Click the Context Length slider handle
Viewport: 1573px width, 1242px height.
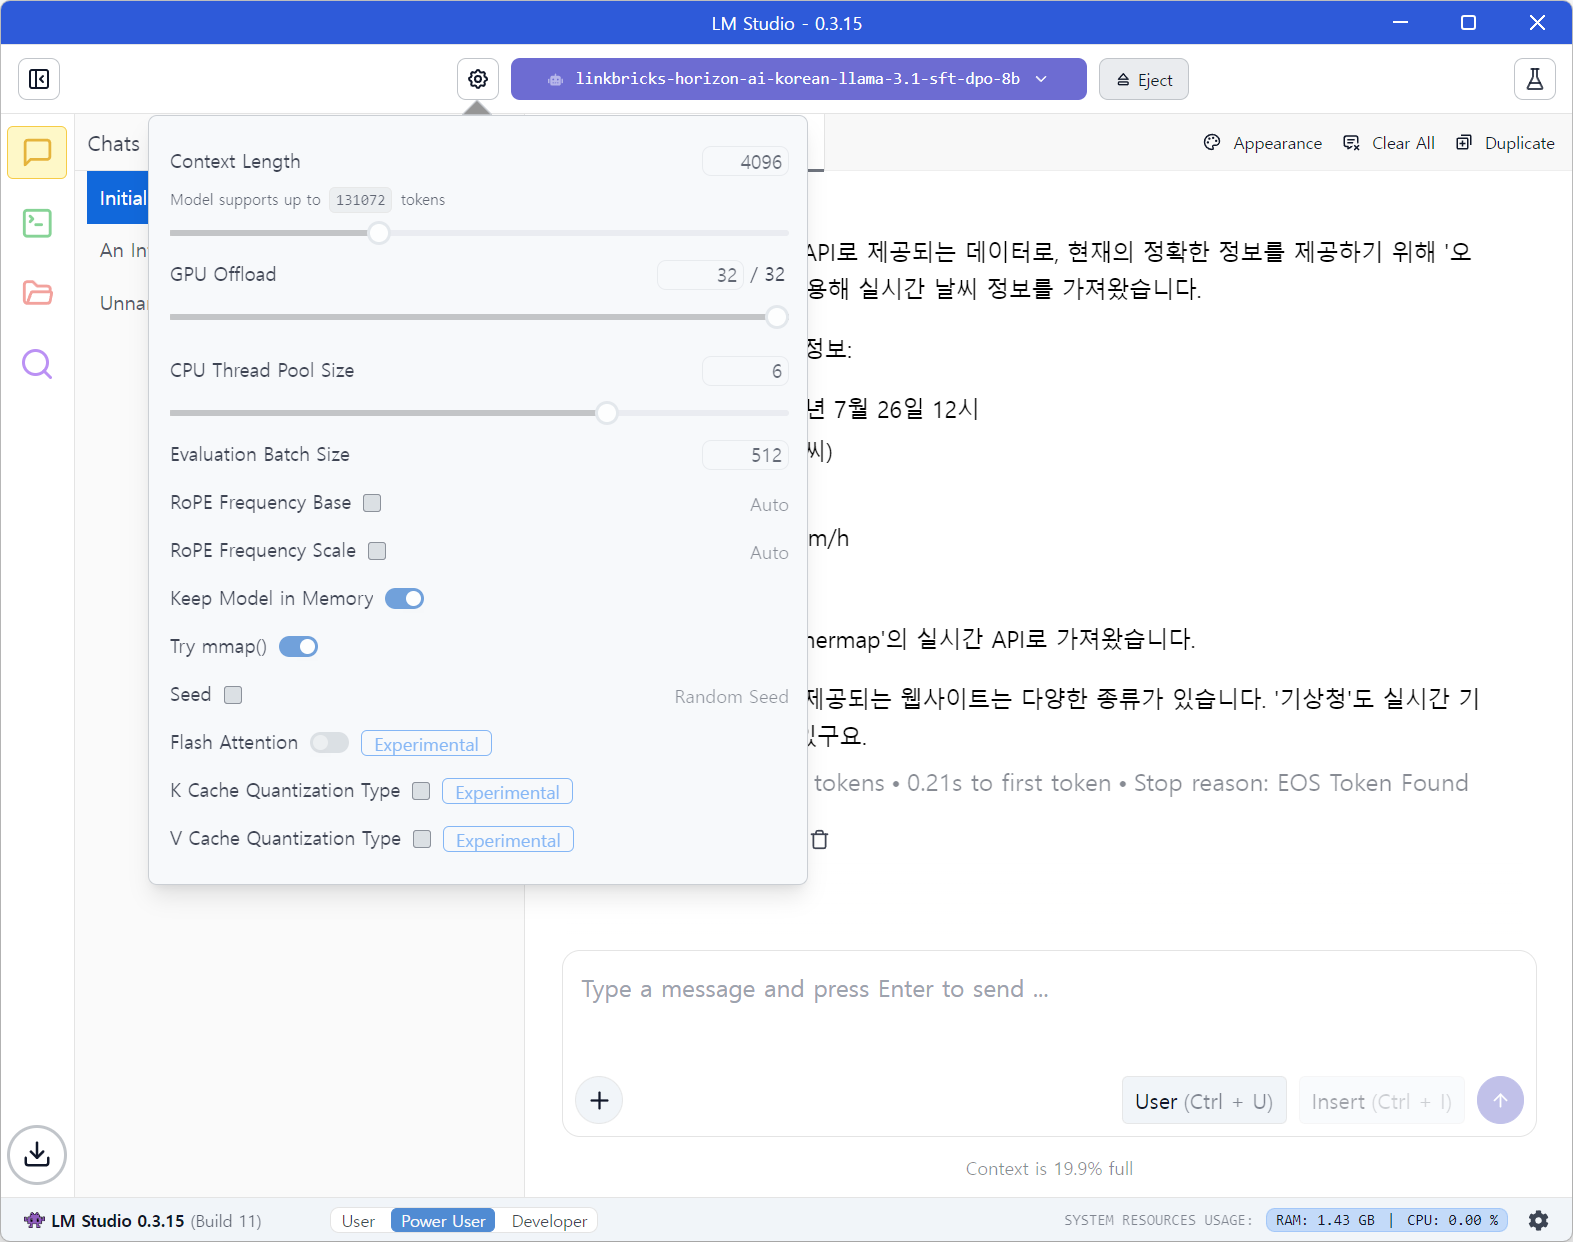pyautogui.click(x=379, y=233)
